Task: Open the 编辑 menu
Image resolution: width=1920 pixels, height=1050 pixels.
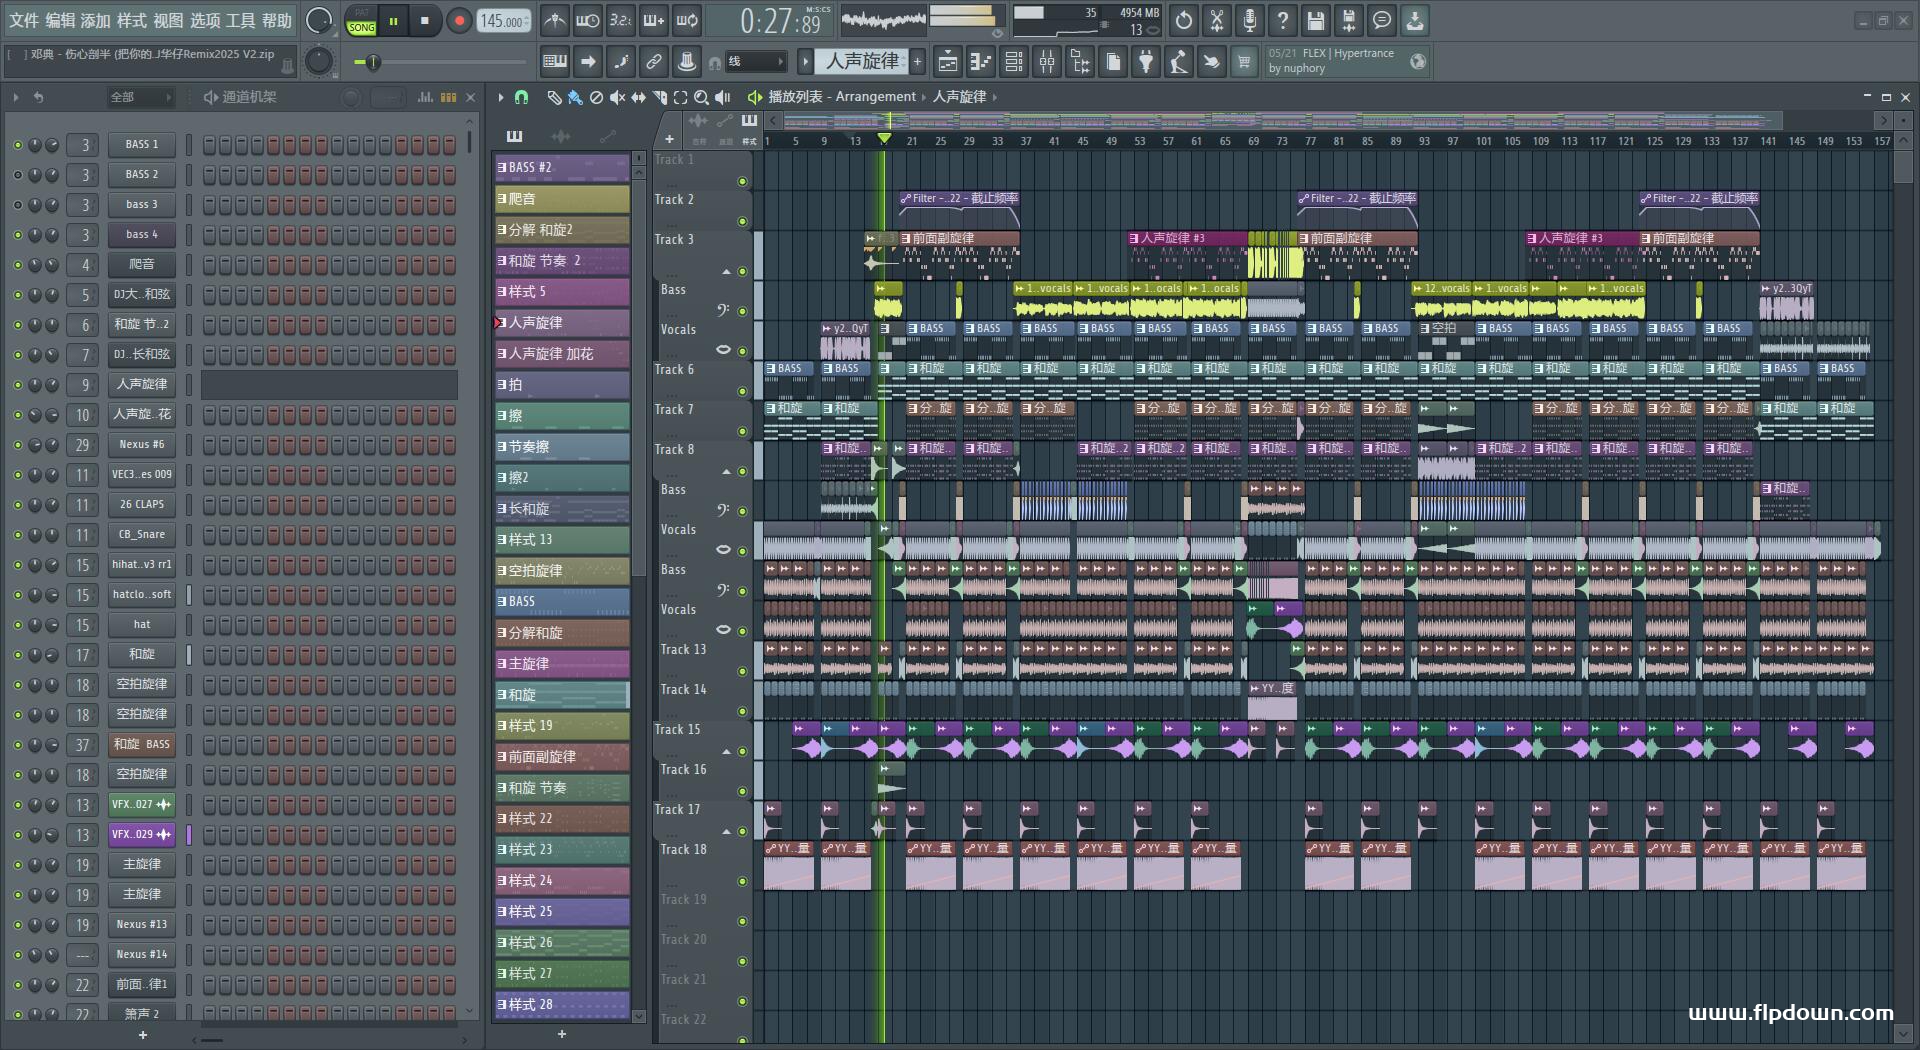Action: coord(60,20)
